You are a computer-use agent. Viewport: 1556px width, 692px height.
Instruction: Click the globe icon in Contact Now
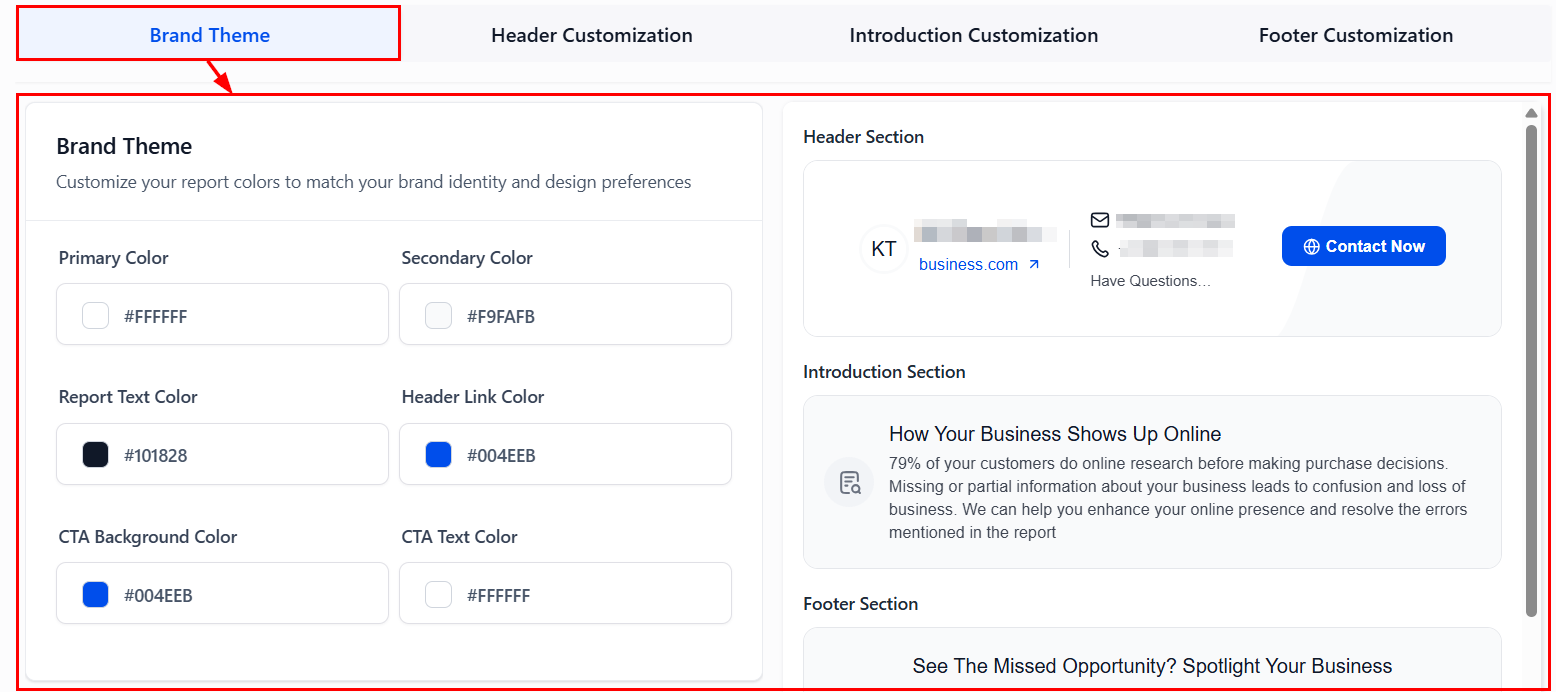(x=1312, y=246)
